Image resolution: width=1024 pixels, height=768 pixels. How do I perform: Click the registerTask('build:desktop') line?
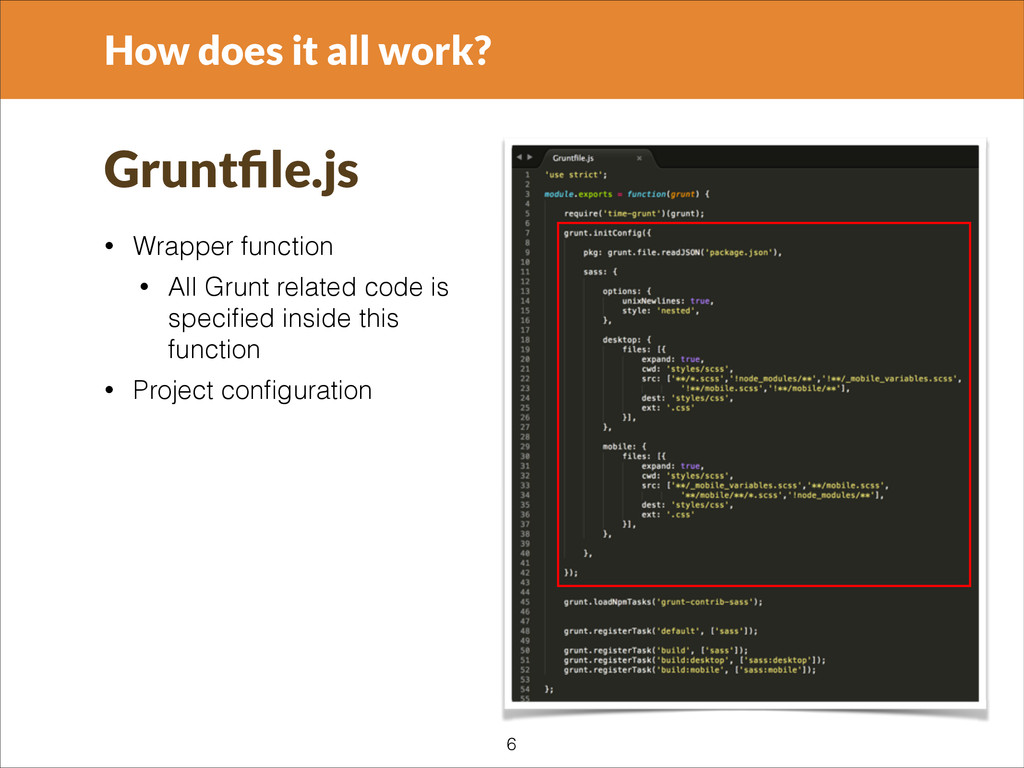click(x=695, y=660)
